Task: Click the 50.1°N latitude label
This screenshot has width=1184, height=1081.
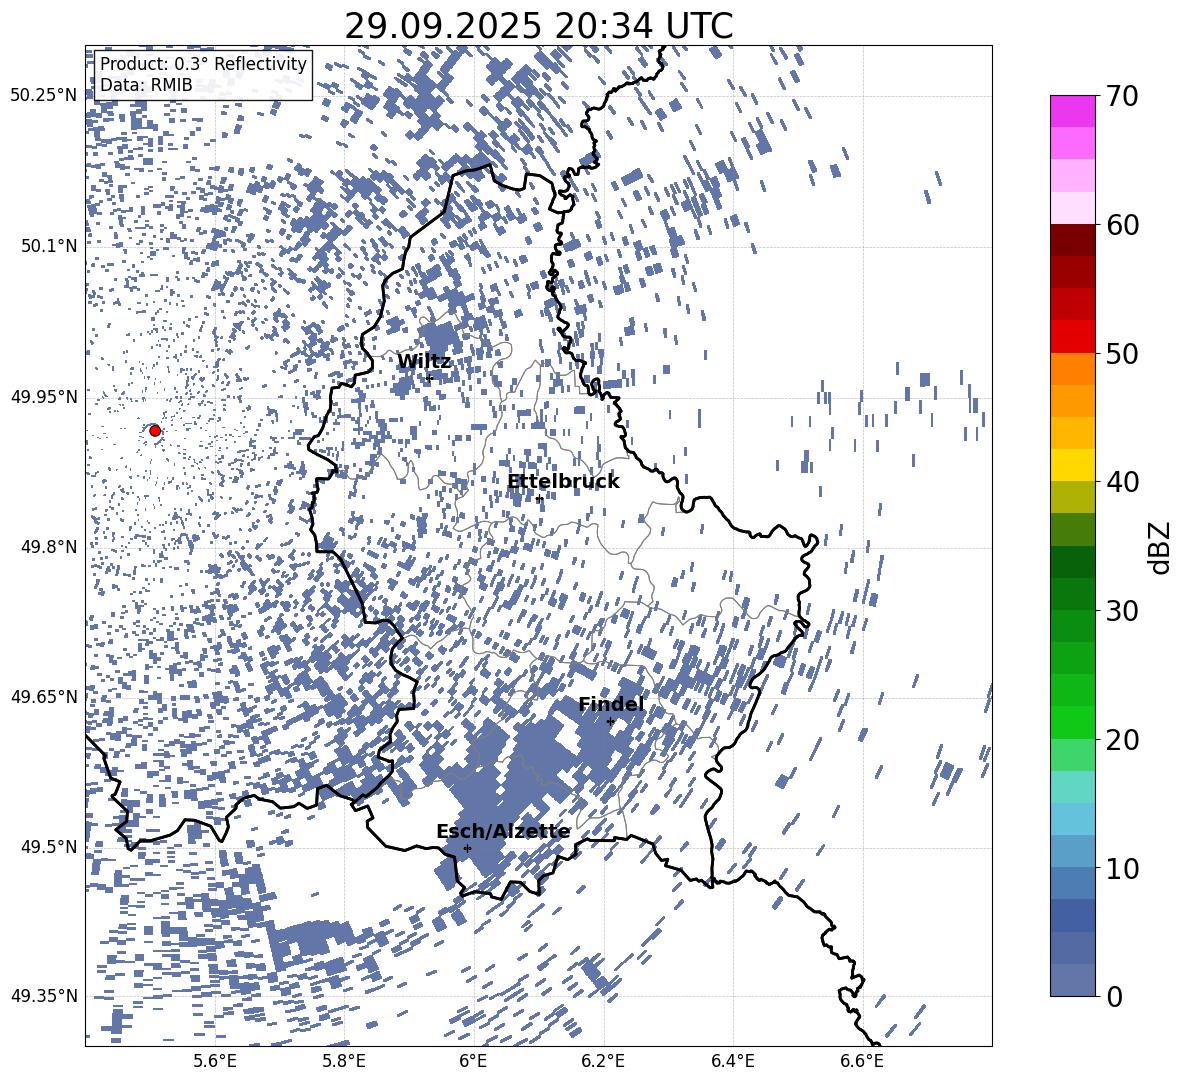Action: [x=50, y=246]
